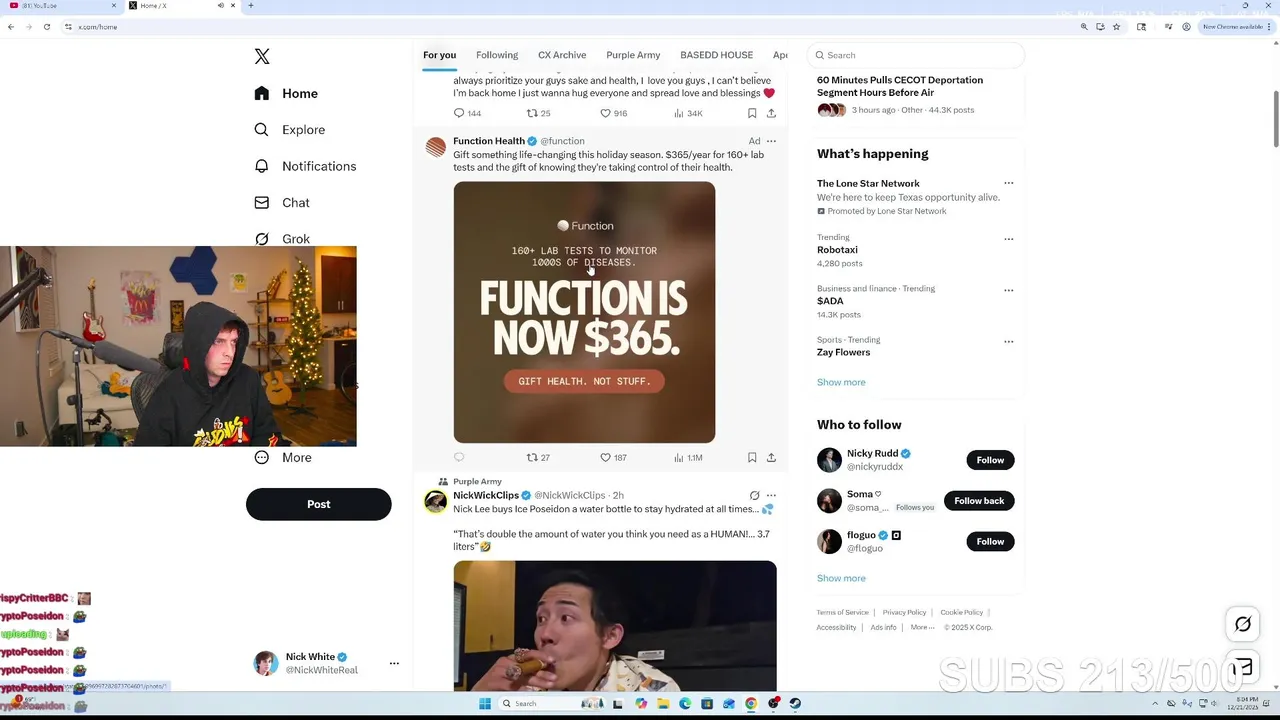Click the X logo in the sidebar

[262, 56]
